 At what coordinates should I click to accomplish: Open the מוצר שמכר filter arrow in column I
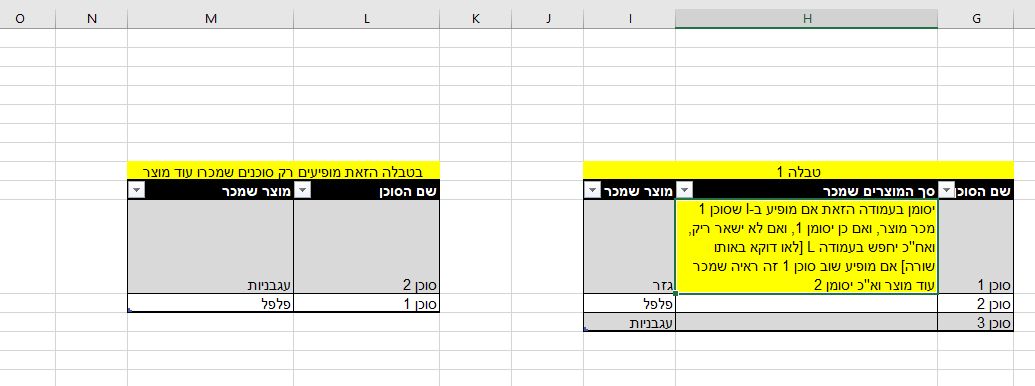(x=591, y=191)
